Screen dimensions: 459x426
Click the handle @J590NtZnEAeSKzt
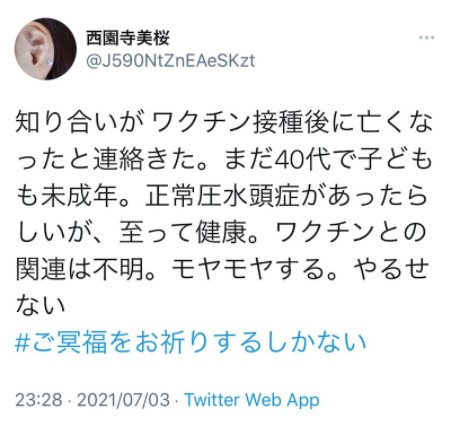pyautogui.click(x=171, y=61)
